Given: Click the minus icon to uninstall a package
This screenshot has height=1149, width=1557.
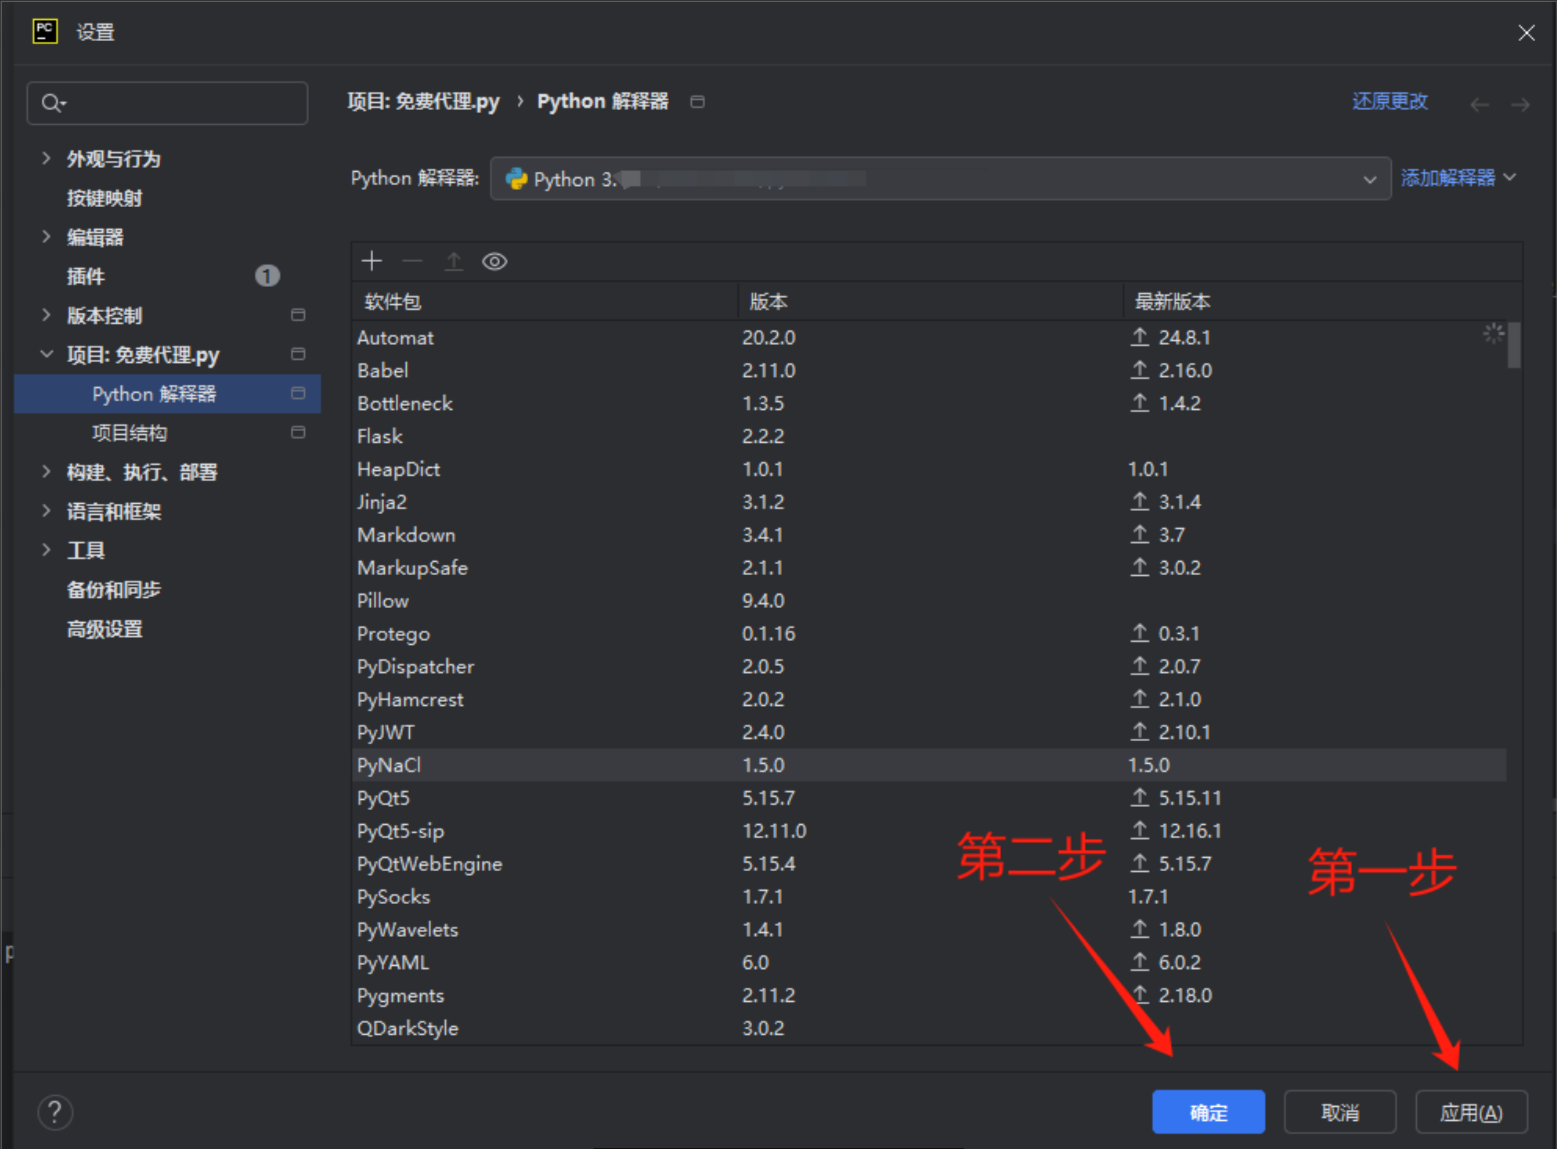Looking at the screenshot, I should click(x=412, y=261).
